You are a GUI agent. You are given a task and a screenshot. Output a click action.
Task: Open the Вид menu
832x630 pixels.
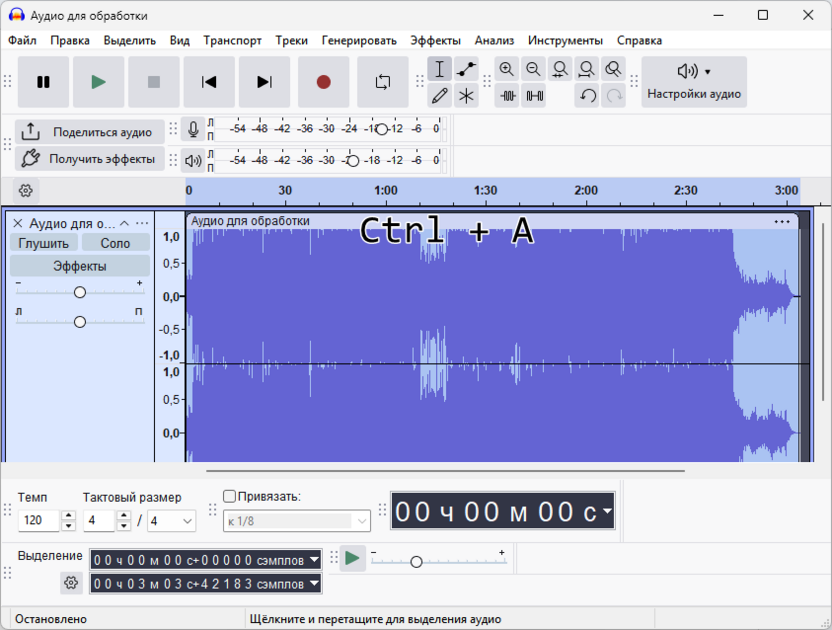[179, 41]
